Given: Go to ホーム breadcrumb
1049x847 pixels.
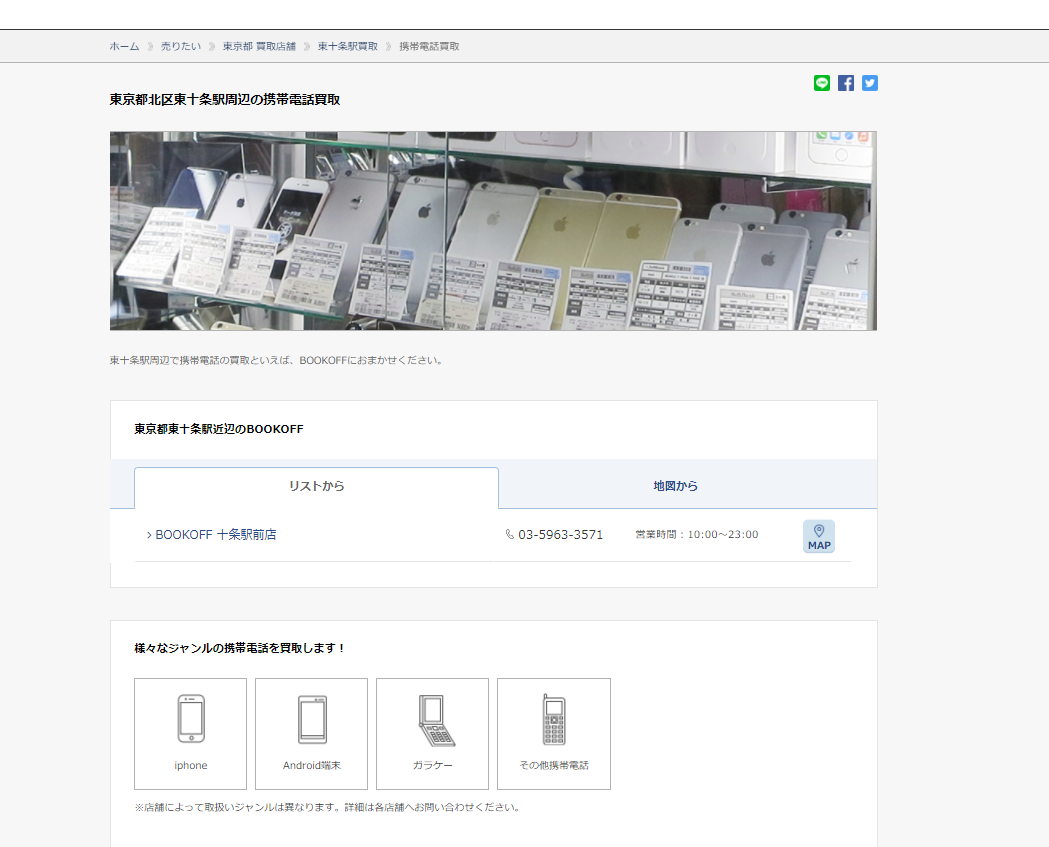Looking at the screenshot, I should tap(124, 46).
